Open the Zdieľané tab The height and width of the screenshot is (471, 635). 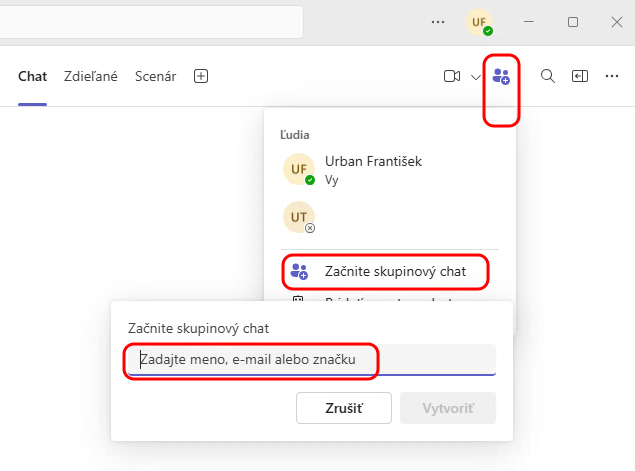pos(92,76)
